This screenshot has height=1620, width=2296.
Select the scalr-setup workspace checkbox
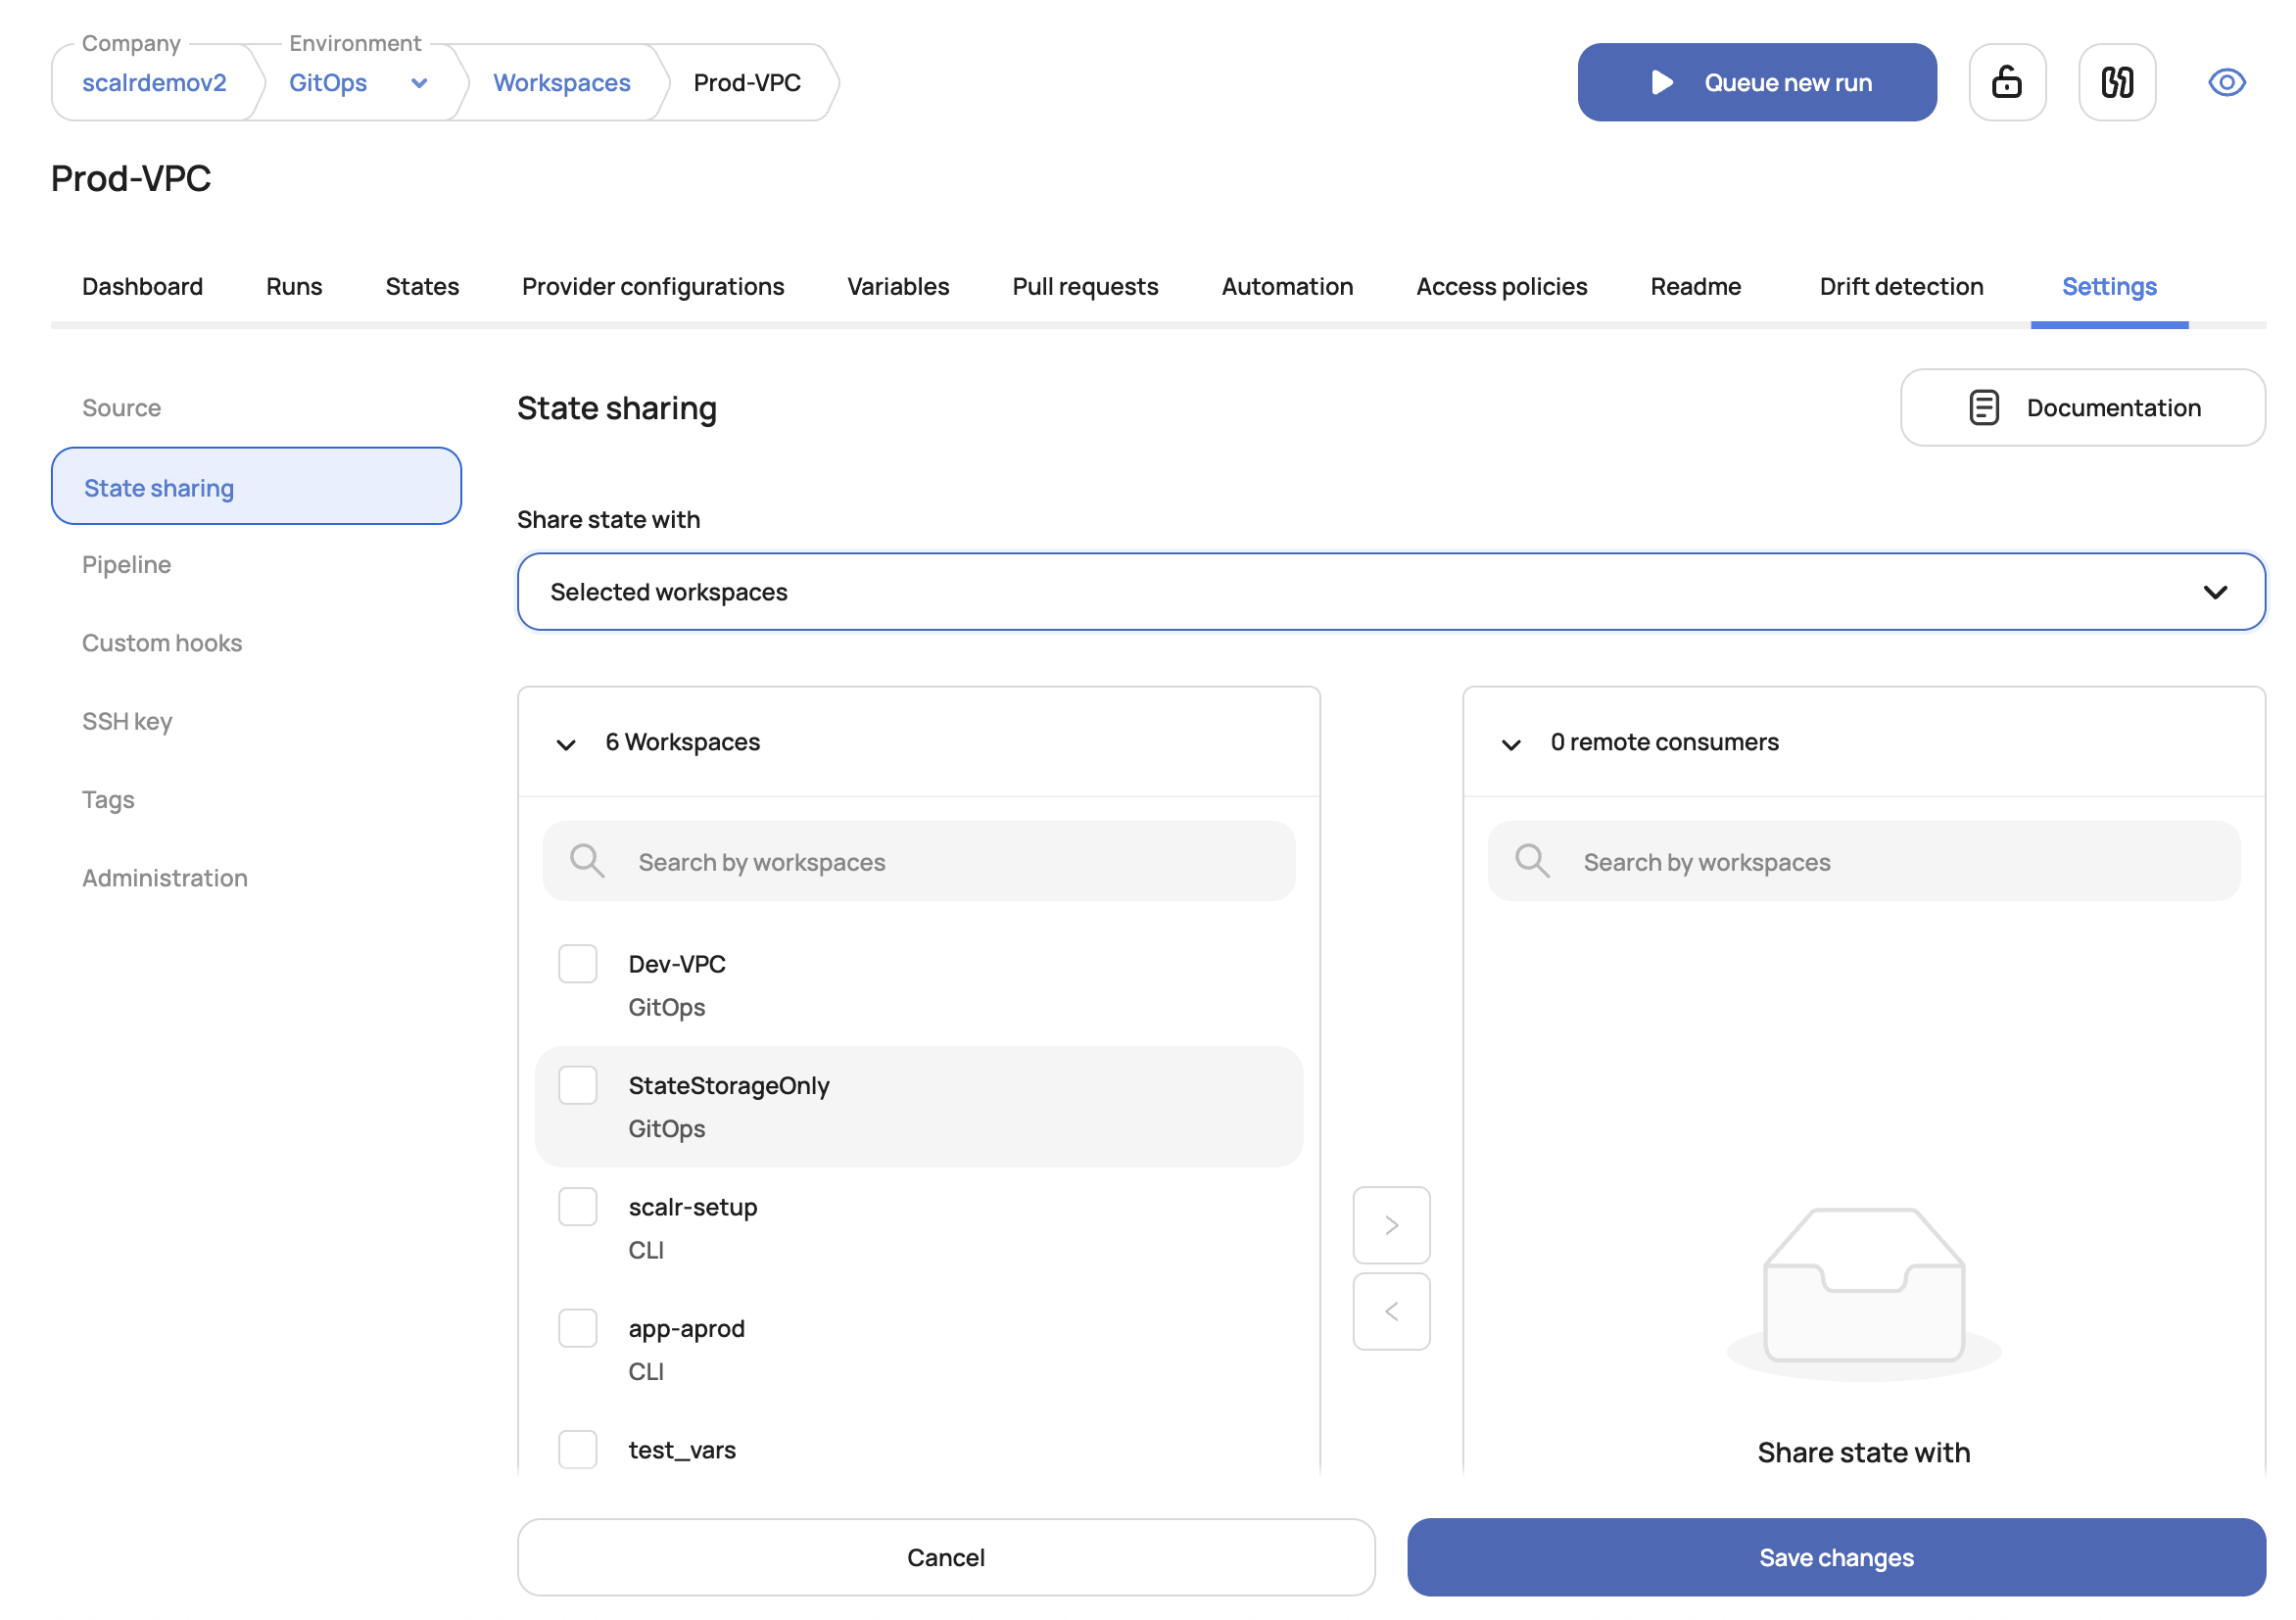[x=577, y=1206]
